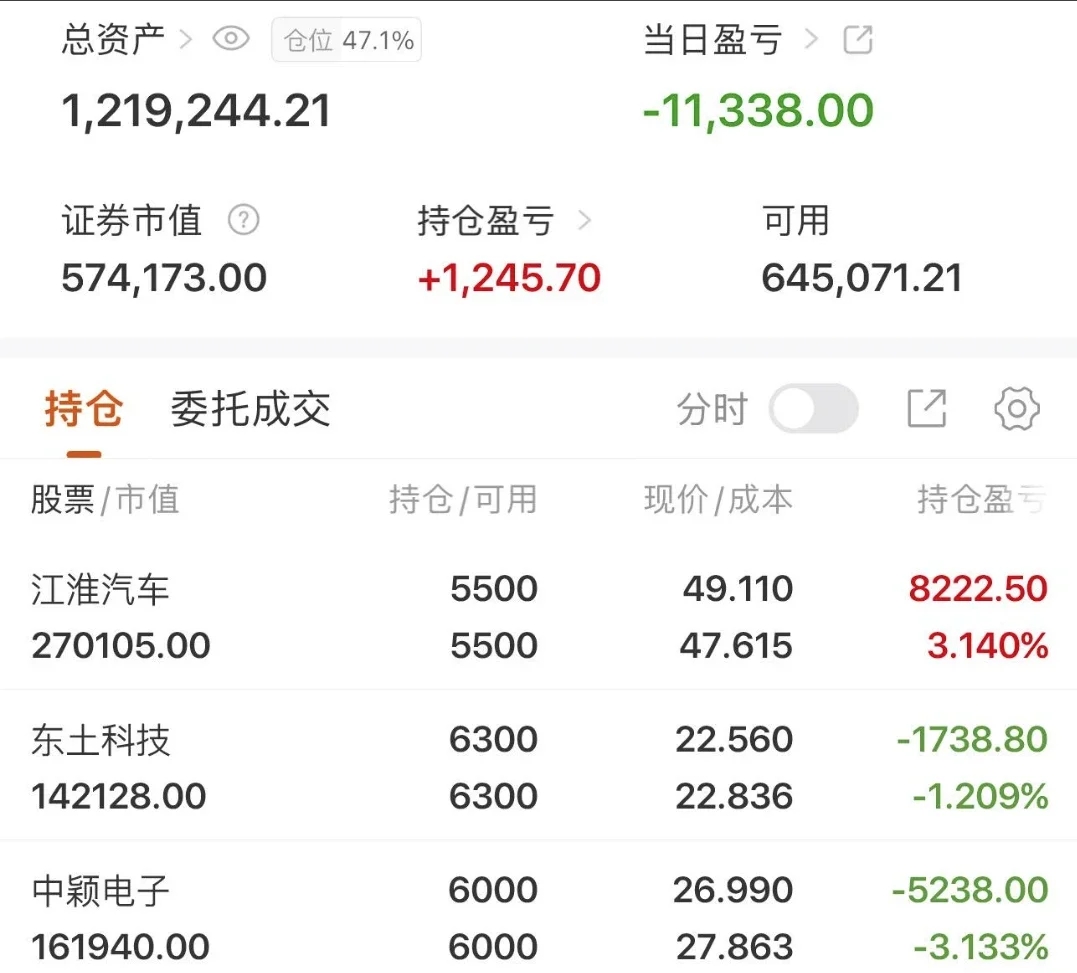This screenshot has height=973, width=1077.
Task: Expand 总资产 details chevron
Action: coord(185,39)
